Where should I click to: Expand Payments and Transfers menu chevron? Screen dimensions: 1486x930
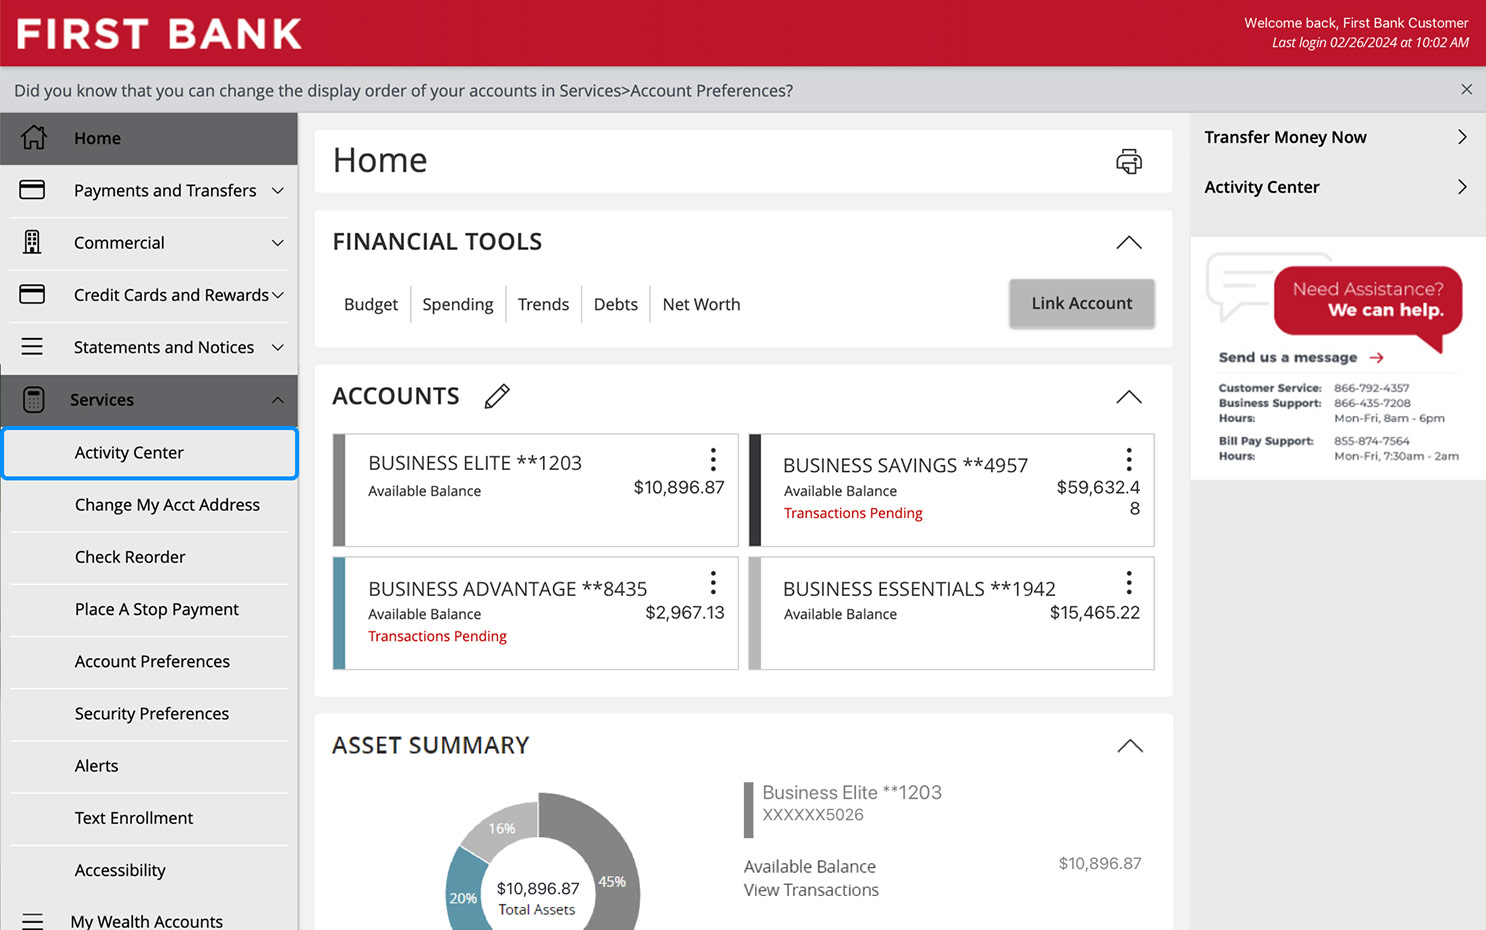278,190
